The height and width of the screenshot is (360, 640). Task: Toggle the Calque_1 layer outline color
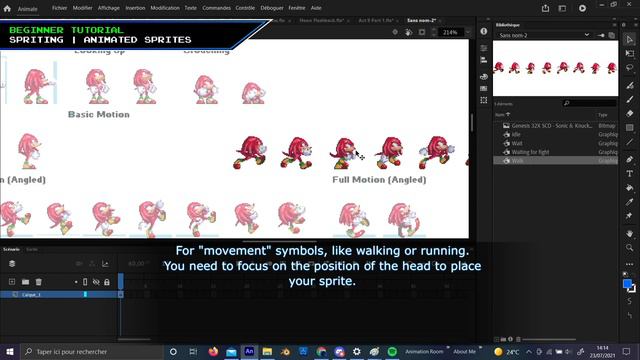85,294
